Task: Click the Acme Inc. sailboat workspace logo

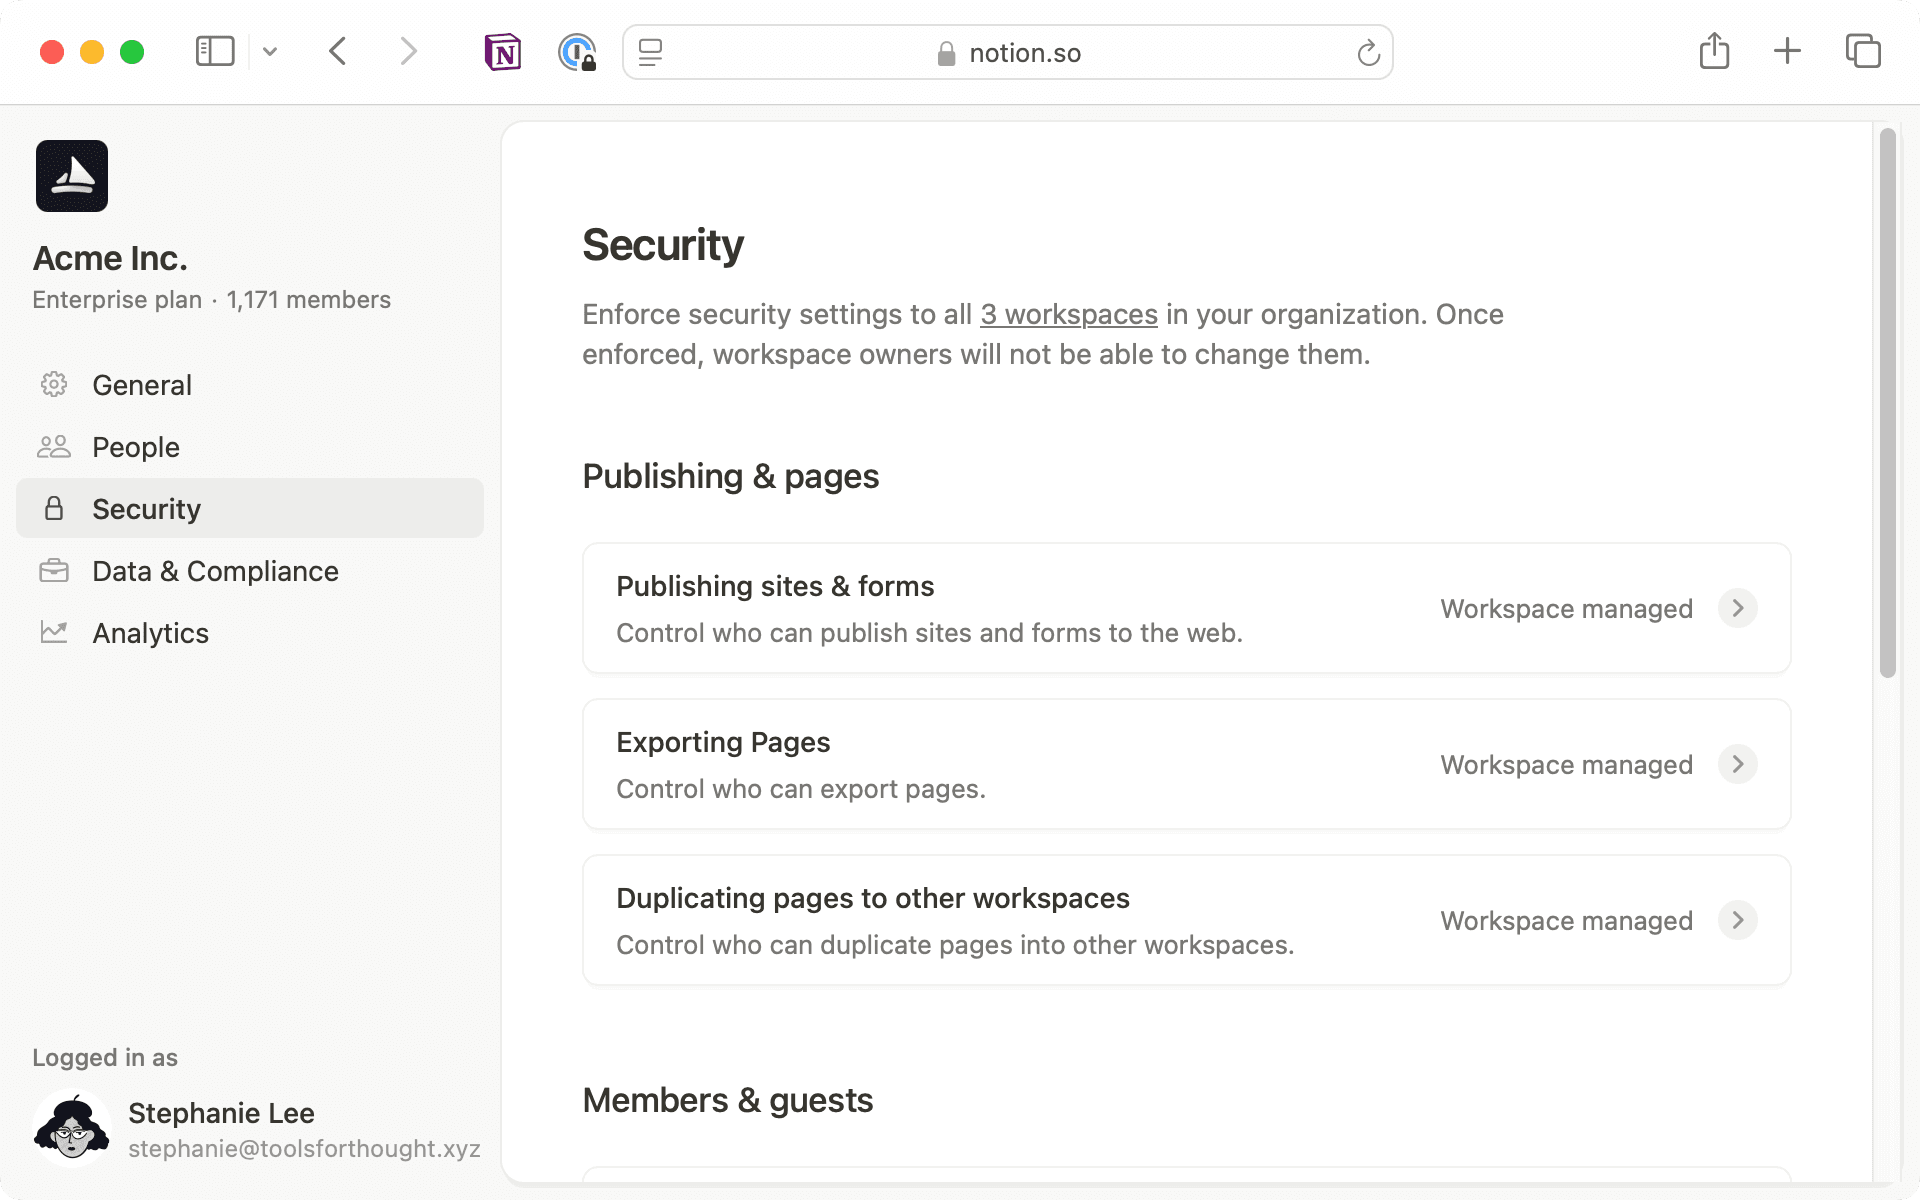Action: pos(71,175)
